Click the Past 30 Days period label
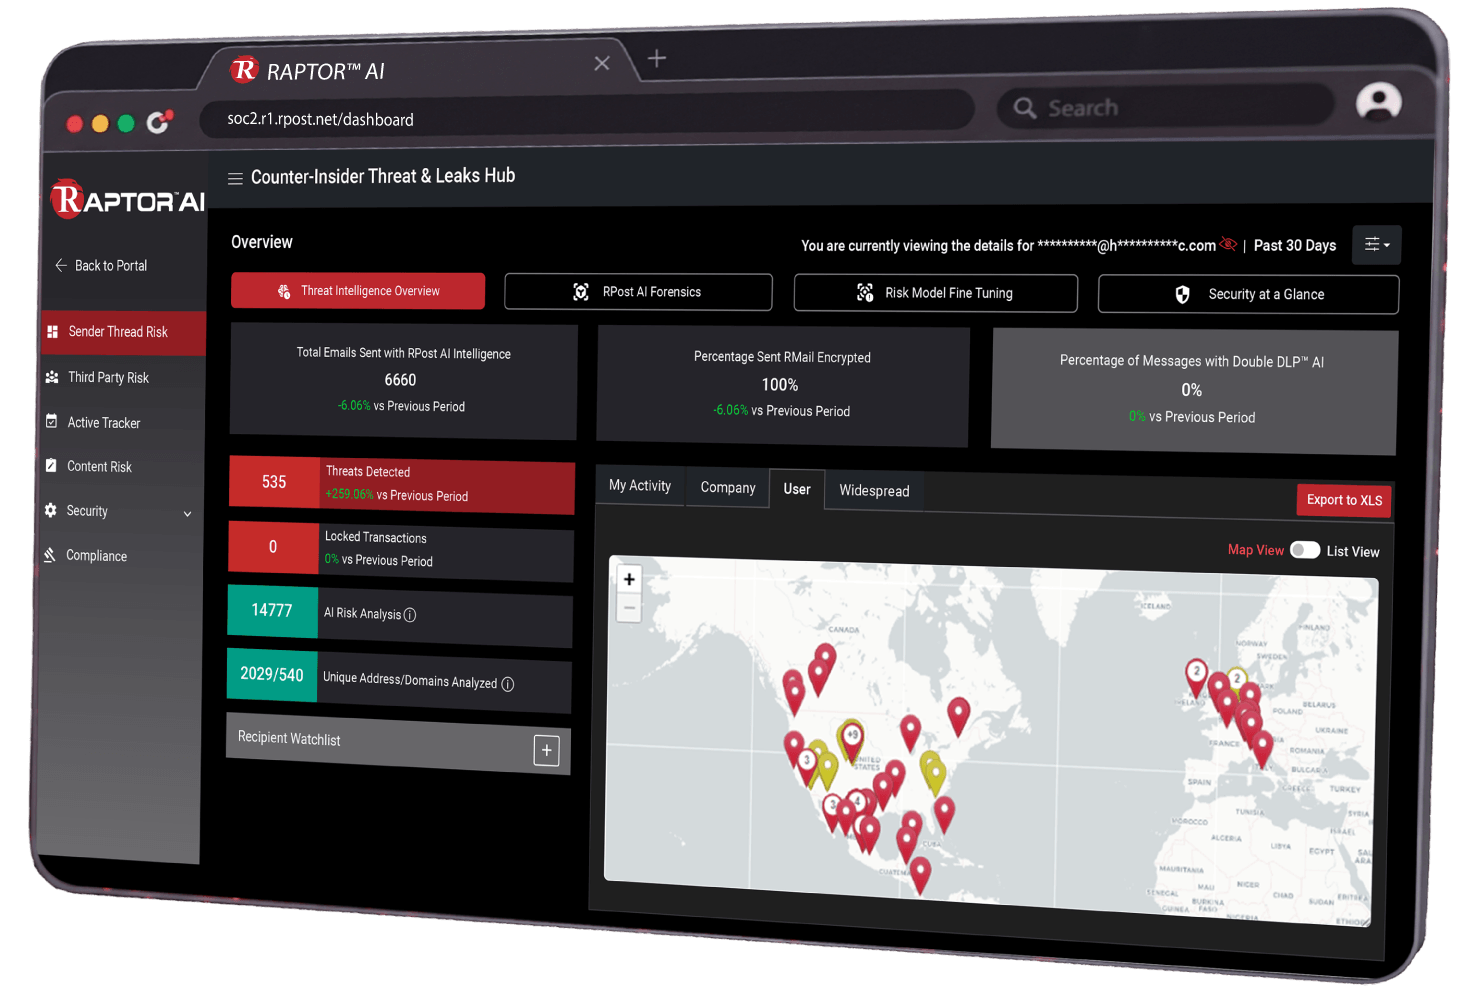Viewport: 1479px width, 993px height. coord(1294,245)
